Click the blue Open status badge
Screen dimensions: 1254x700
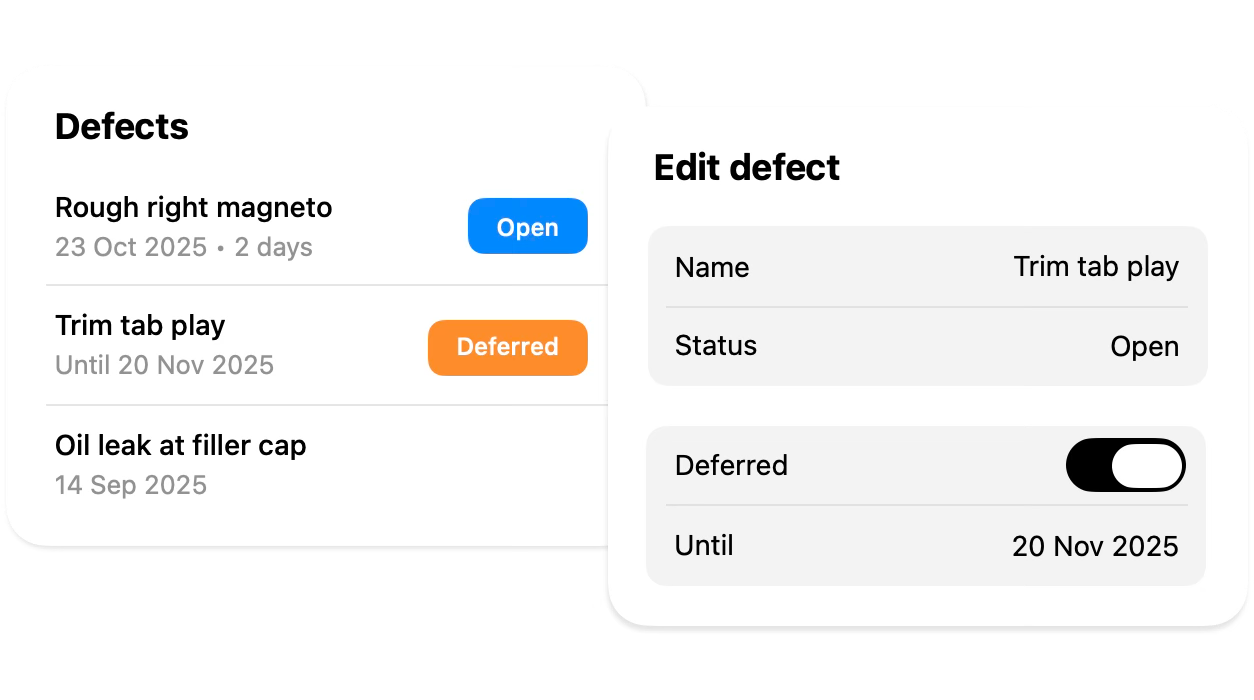(x=527, y=227)
